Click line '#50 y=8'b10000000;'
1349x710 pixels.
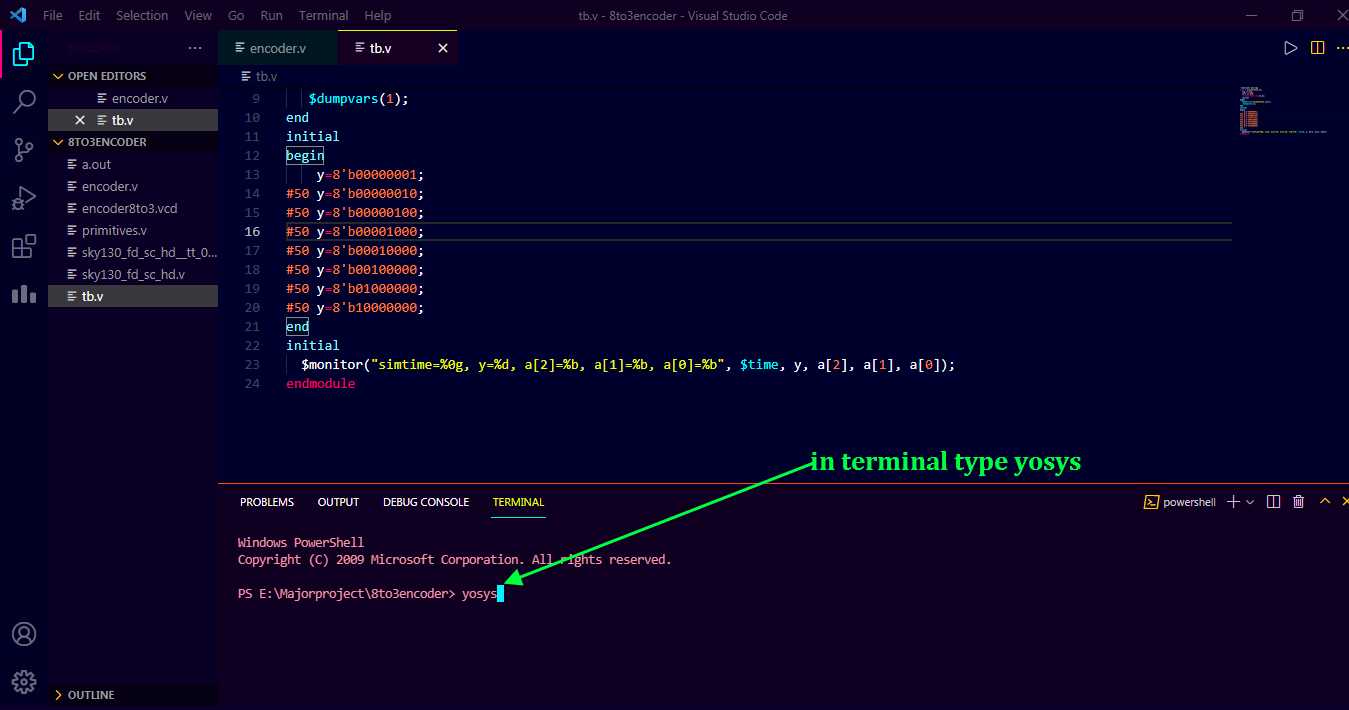click(x=355, y=308)
